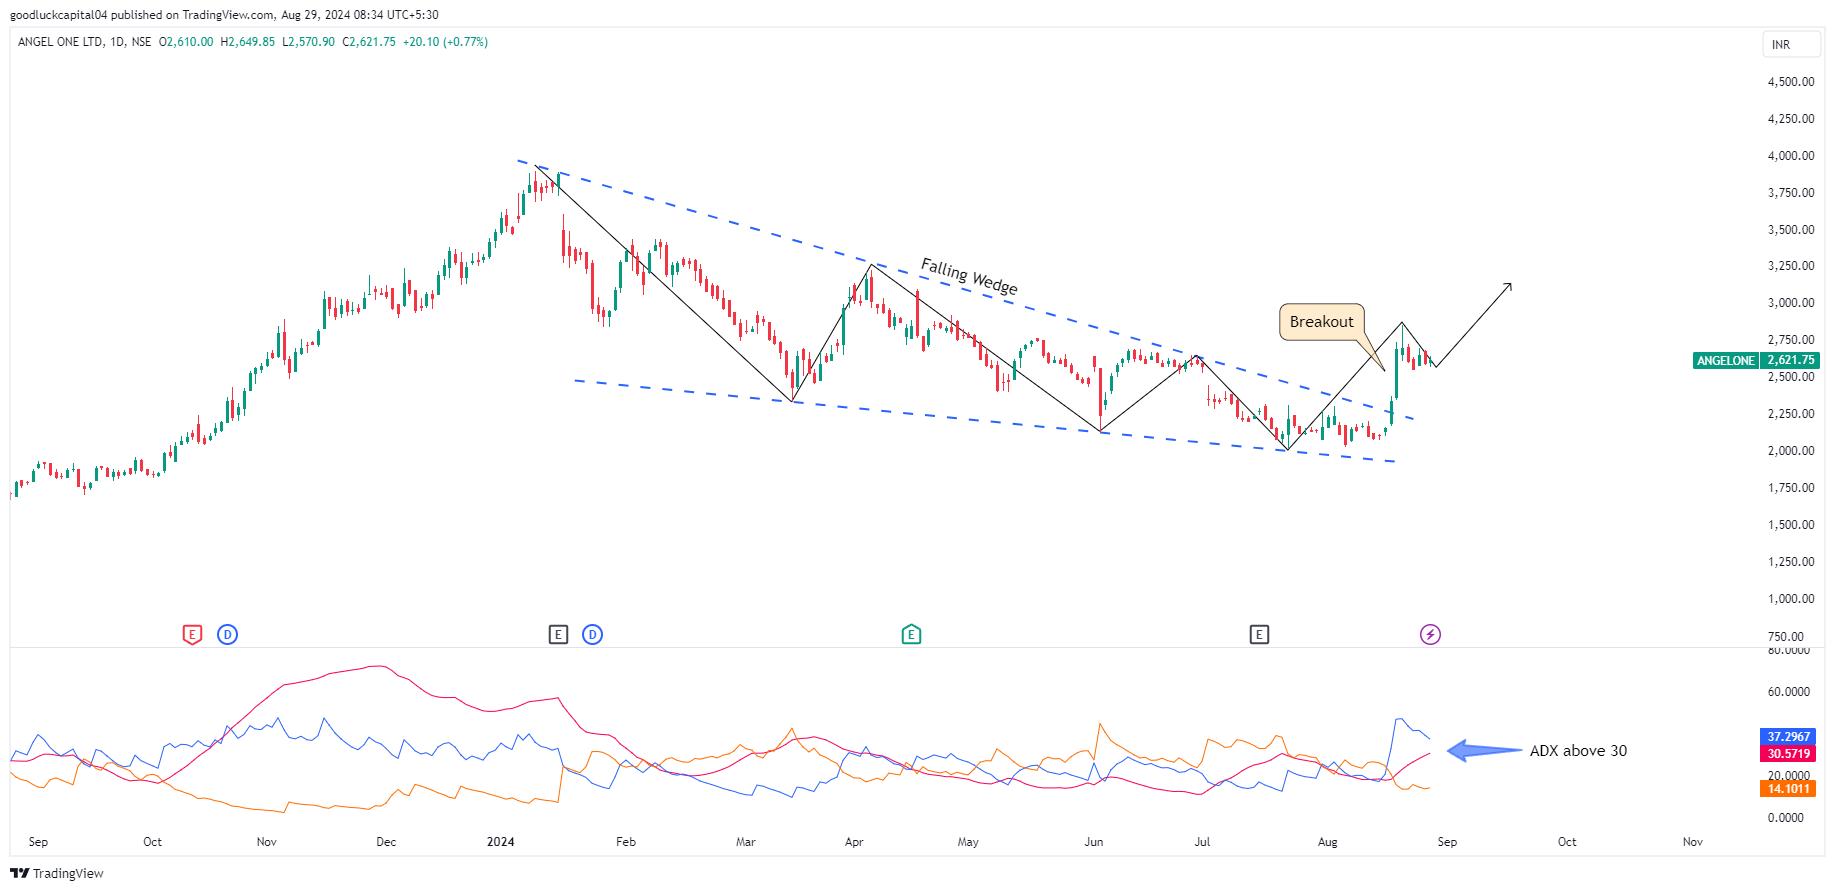Click the dividend marker near late January
Image resolution: width=1835 pixels, height=891 pixels.
point(592,634)
